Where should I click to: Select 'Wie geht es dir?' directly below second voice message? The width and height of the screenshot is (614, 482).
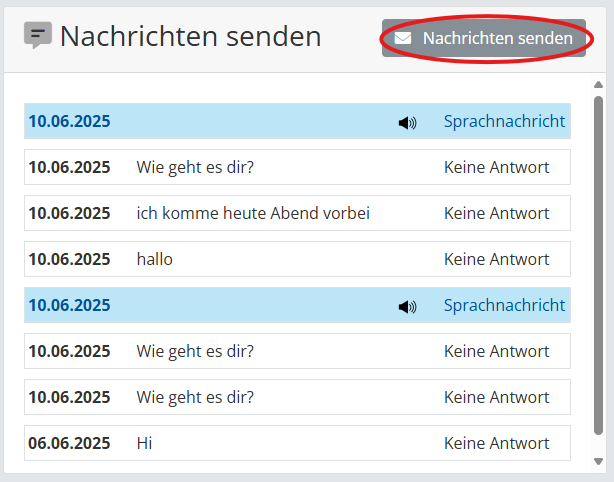pyautogui.click(x=195, y=351)
